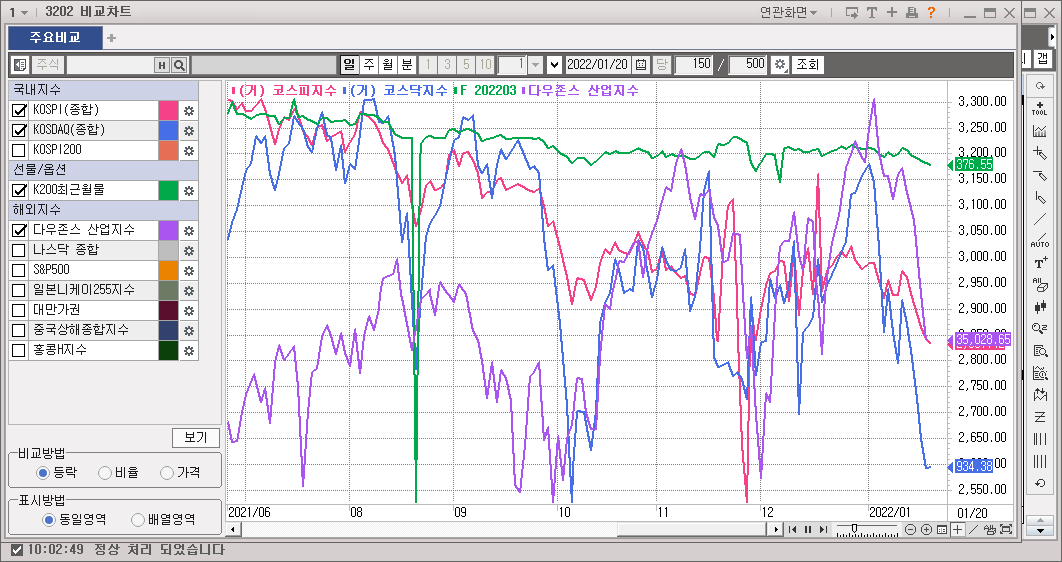The height and width of the screenshot is (562, 1062).
Task: Uncheck the 다우존스 산업지수 checkbox
Action: [19, 230]
